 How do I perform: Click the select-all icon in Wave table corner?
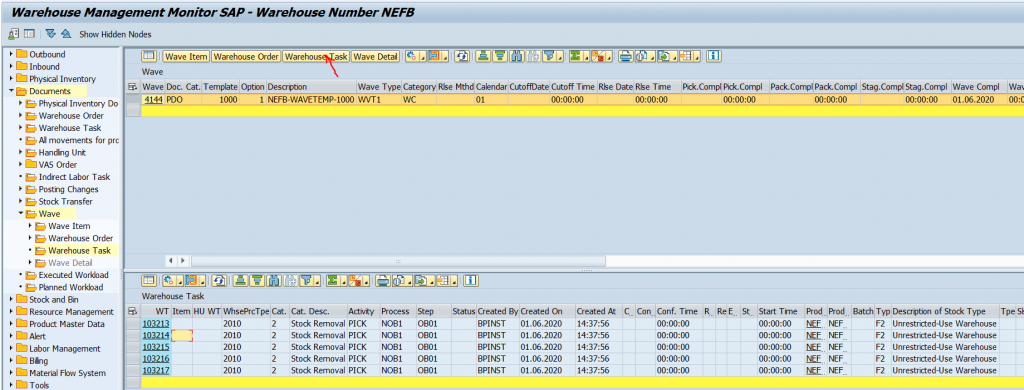tap(133, 87)
